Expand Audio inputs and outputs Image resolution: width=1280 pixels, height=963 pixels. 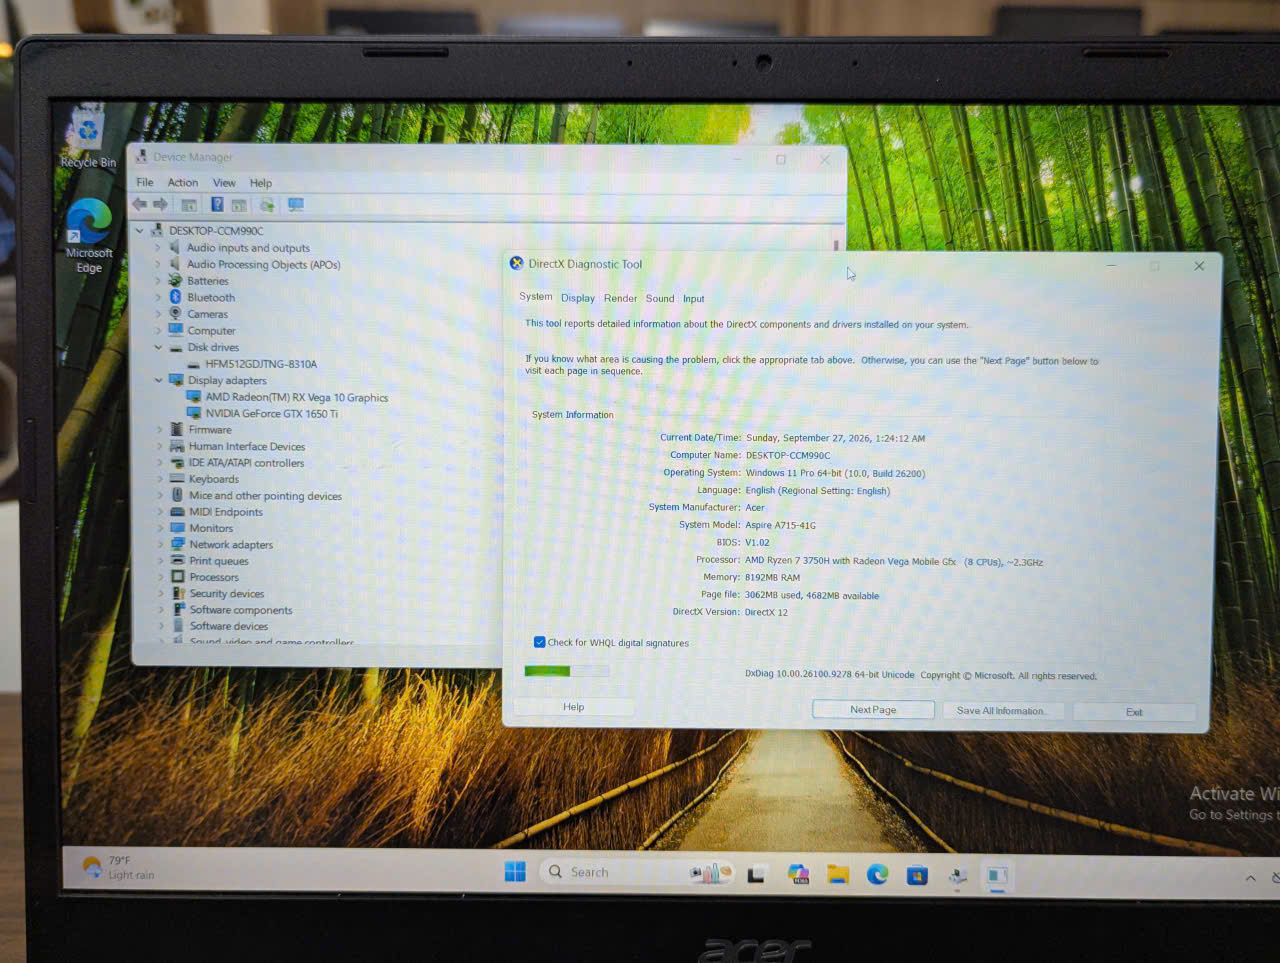(x=157, y=248)
